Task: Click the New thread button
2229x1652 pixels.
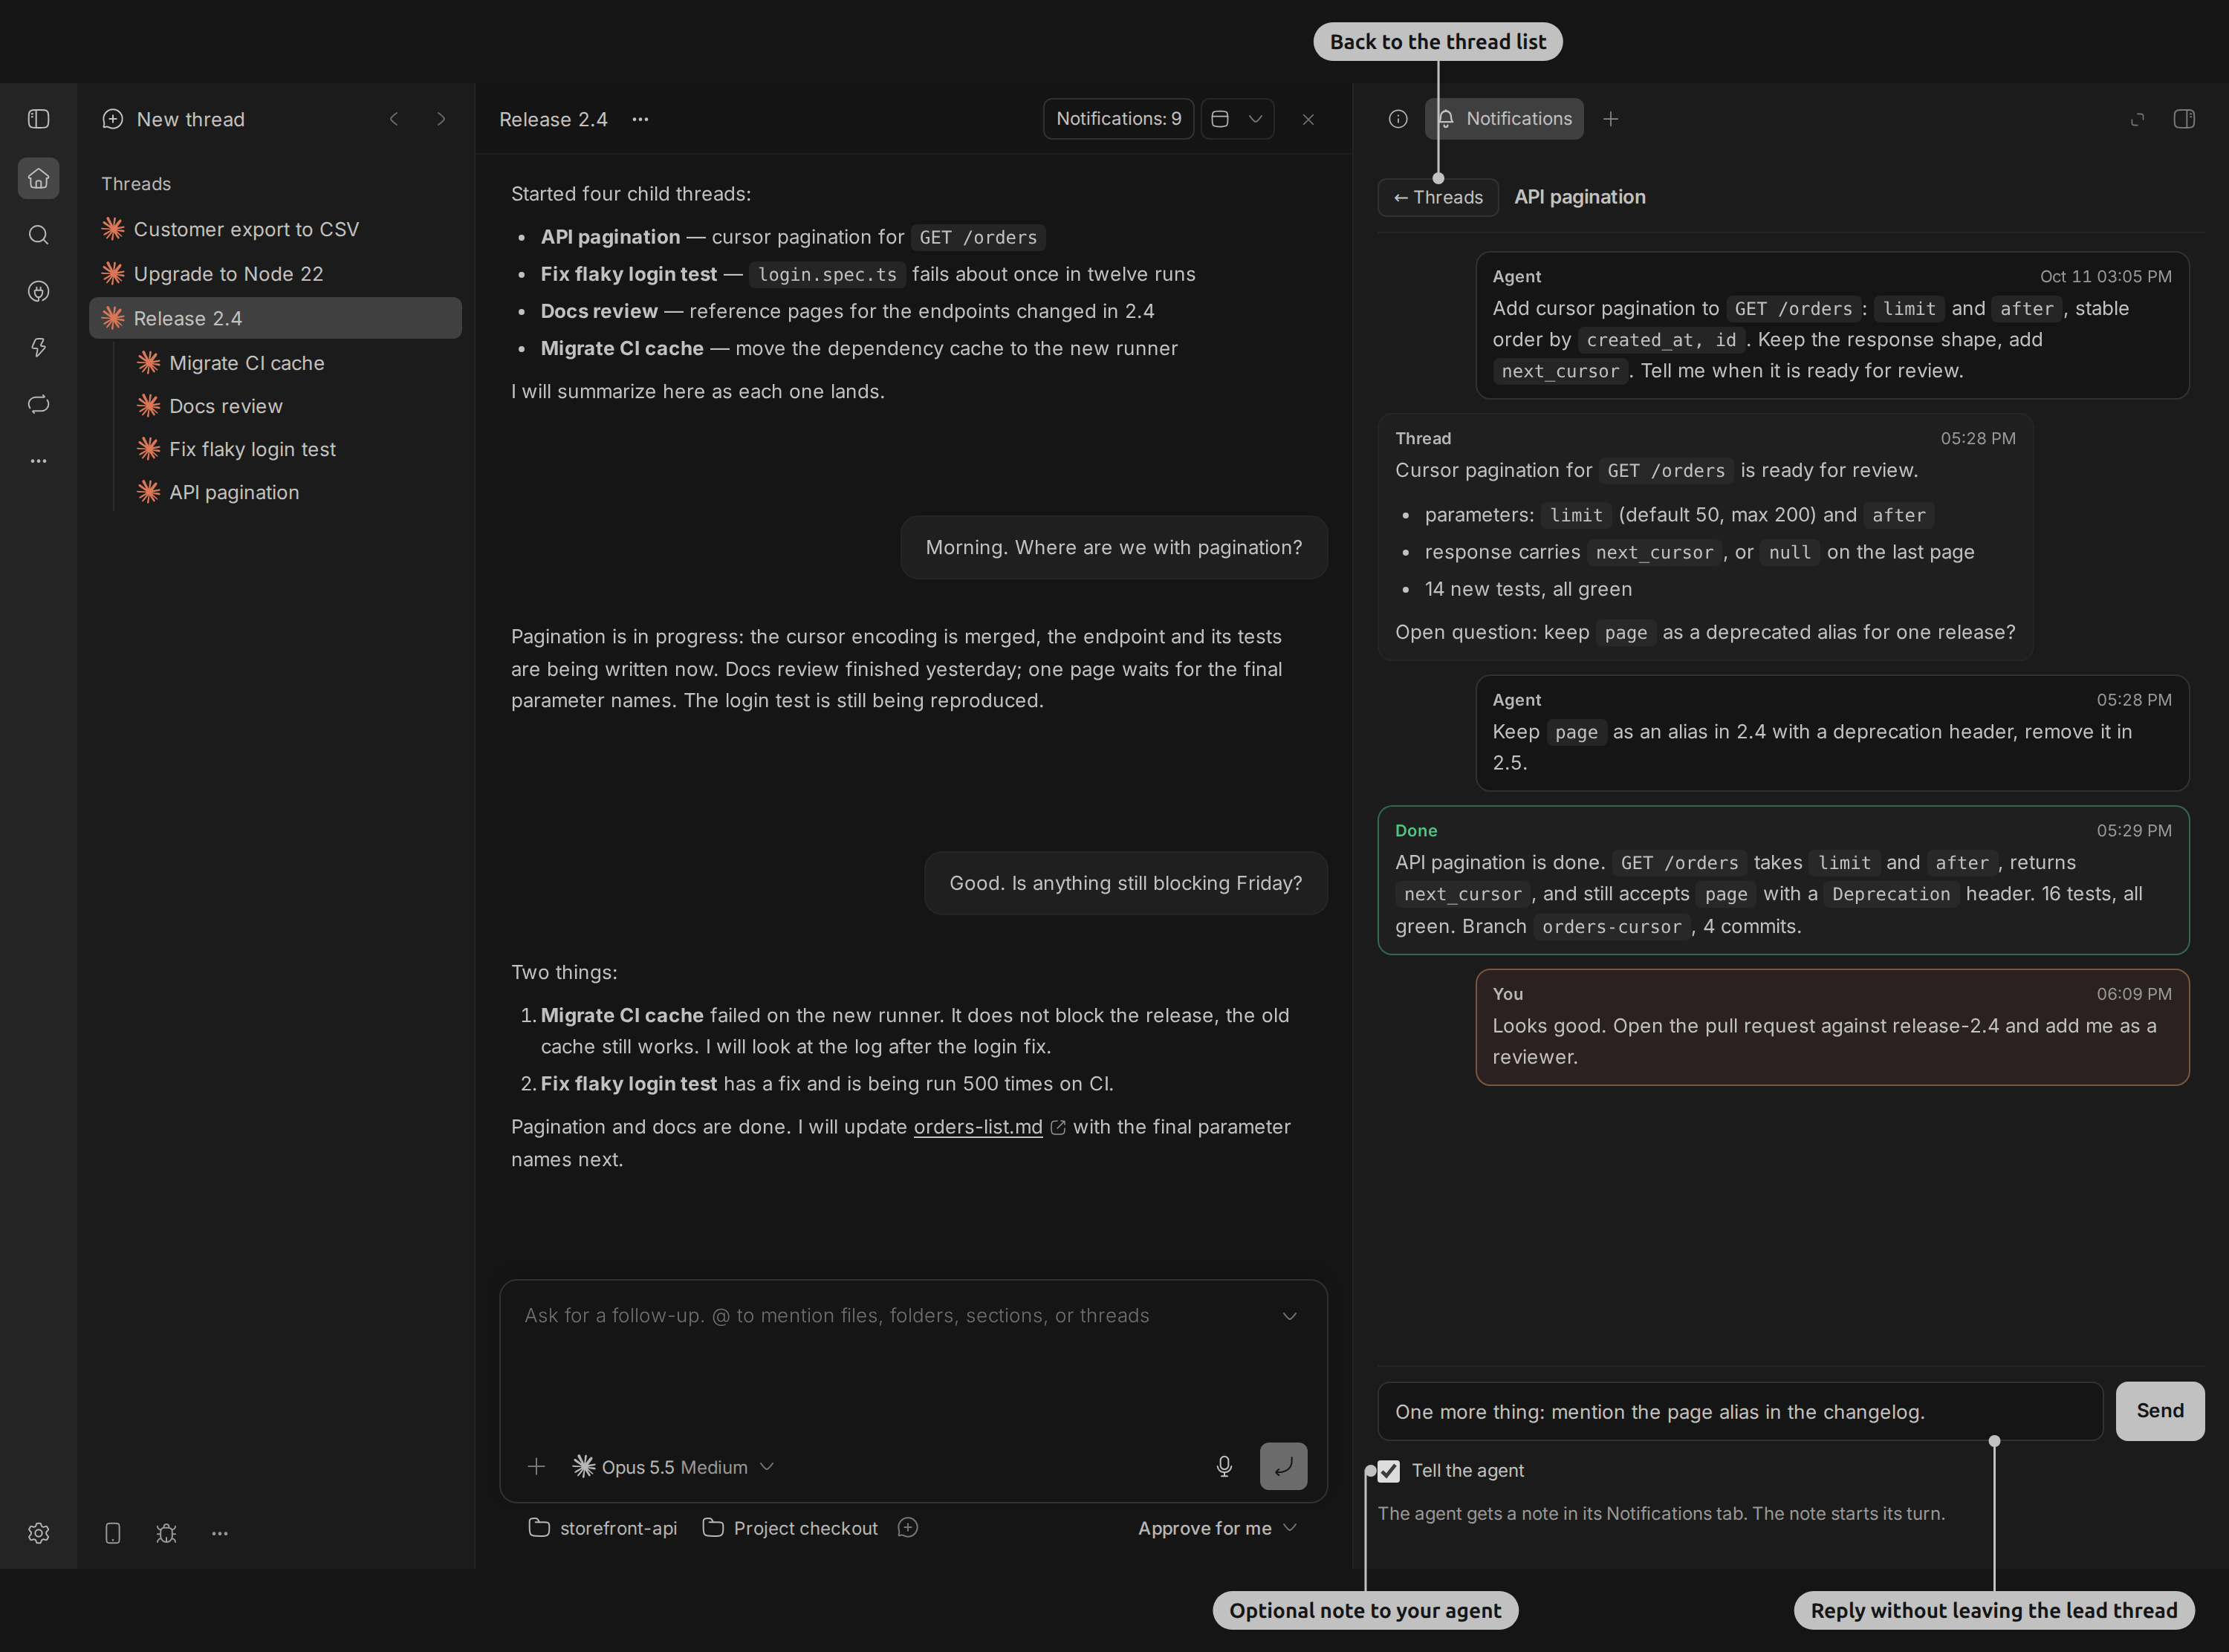Action: (x=173, y=119)
